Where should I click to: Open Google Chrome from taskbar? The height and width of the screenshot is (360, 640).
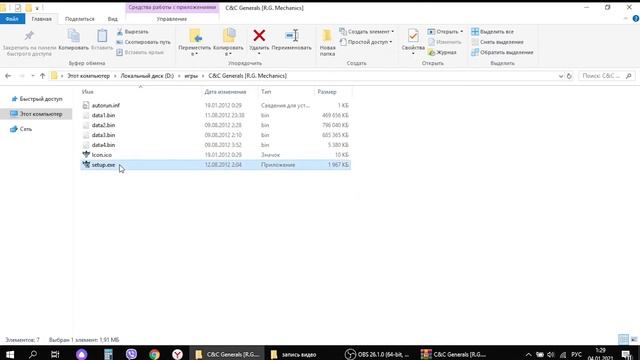point(154,354)
